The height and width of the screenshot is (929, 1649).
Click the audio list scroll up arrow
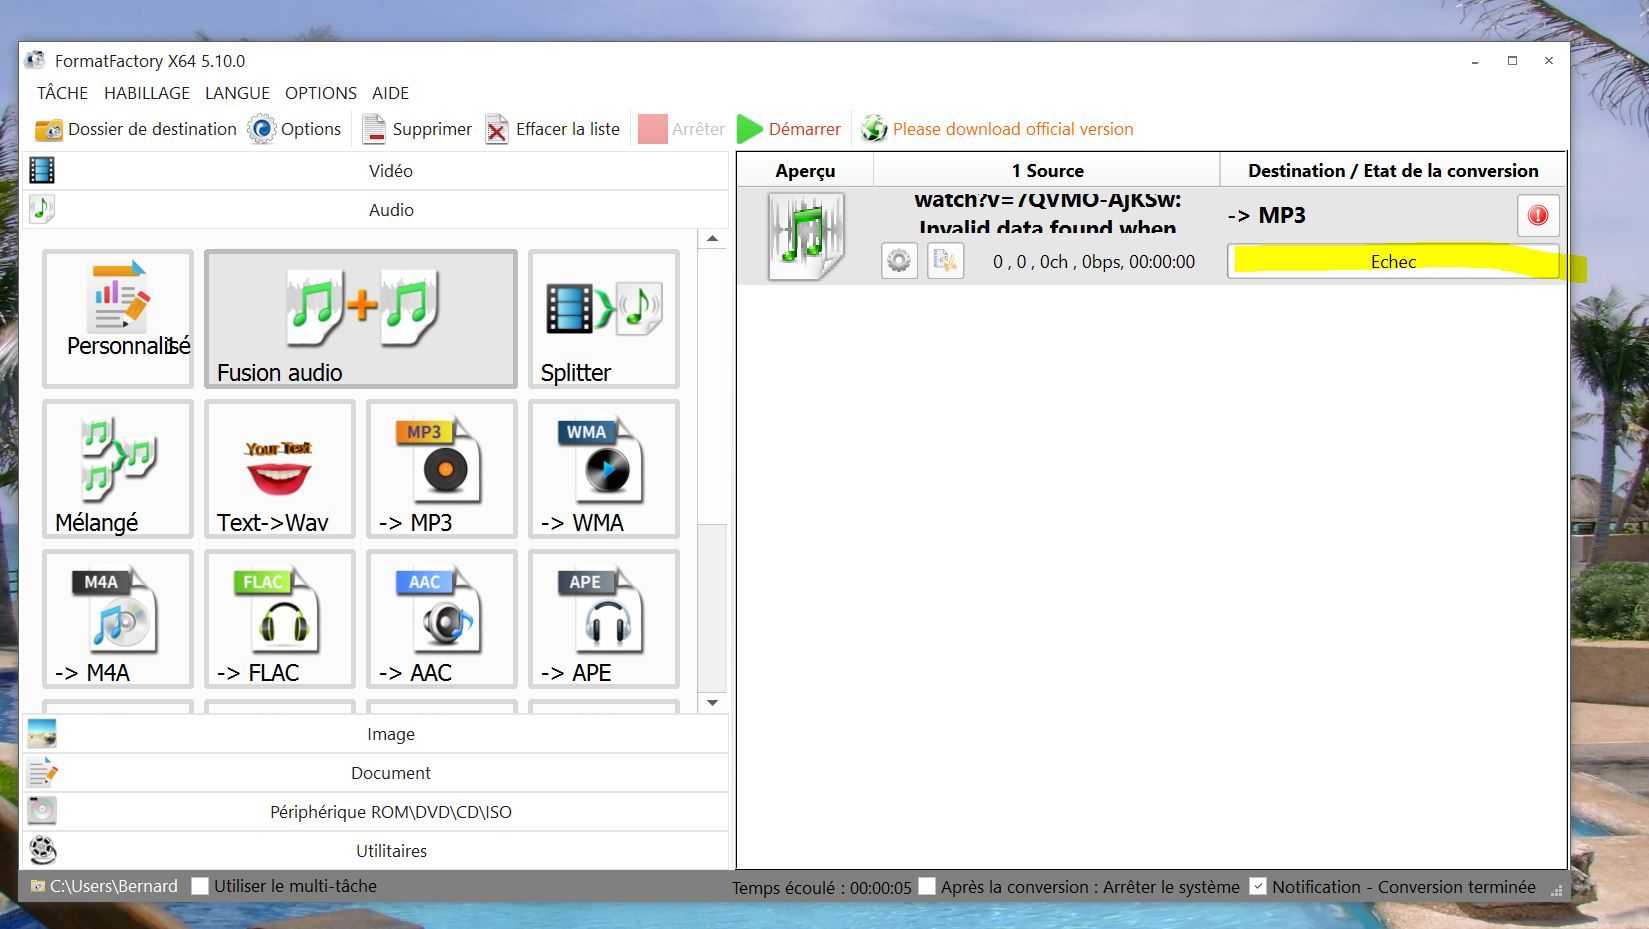point(712,239)
